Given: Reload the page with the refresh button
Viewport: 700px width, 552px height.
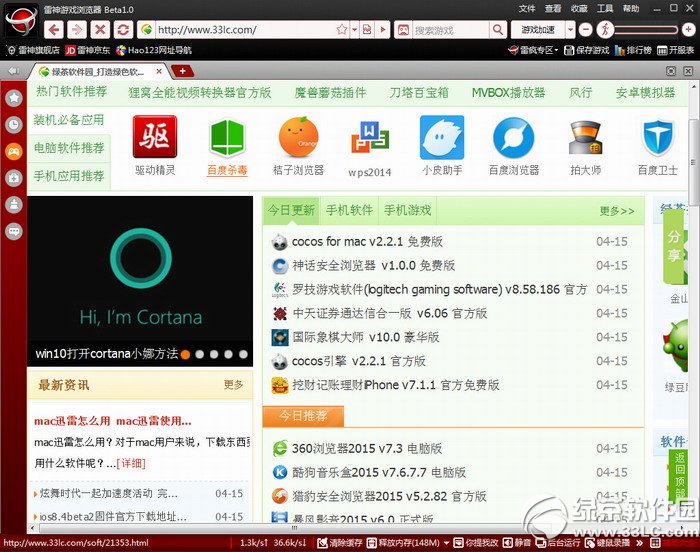Looking at the screenshot, I should pyautogui.click(x=123, y=30).
